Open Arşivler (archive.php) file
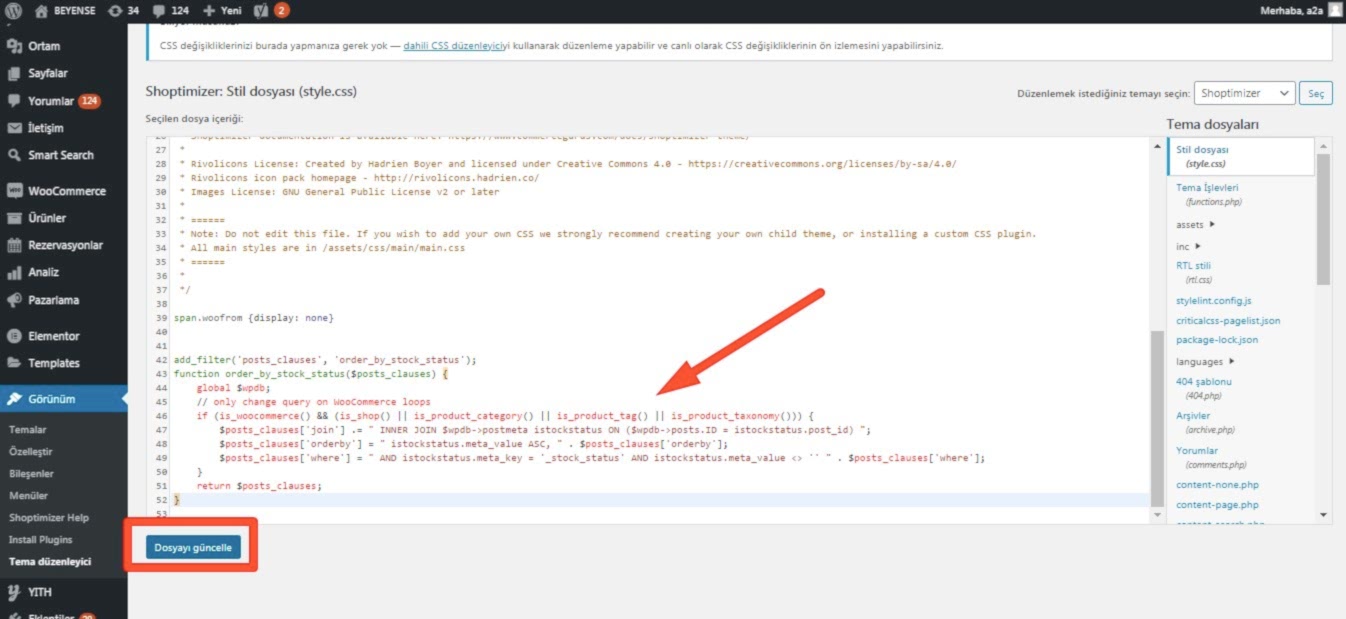This screenshot has height=619, width=1346. click(1206, 422)
